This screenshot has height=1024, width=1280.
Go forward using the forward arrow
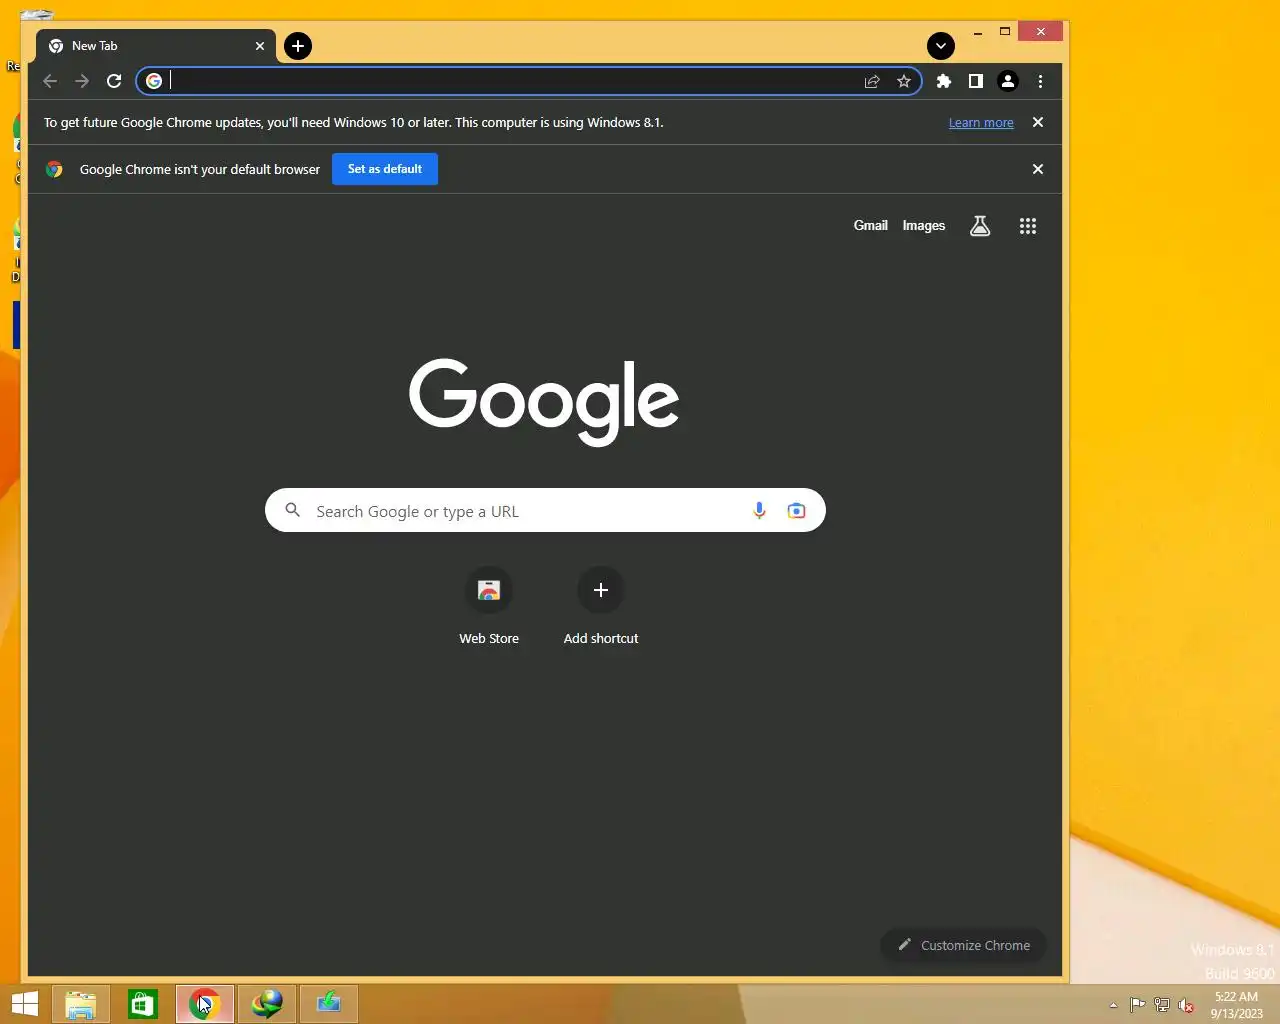pyautogui.click(x=82, y=81)
